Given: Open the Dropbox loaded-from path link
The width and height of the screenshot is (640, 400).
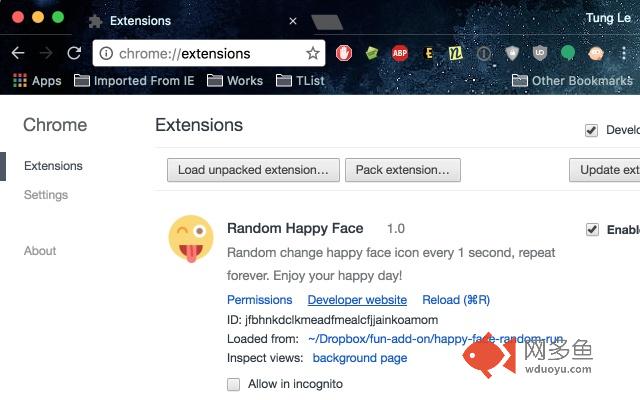Looking at the screenshot, I should [436, 339].
